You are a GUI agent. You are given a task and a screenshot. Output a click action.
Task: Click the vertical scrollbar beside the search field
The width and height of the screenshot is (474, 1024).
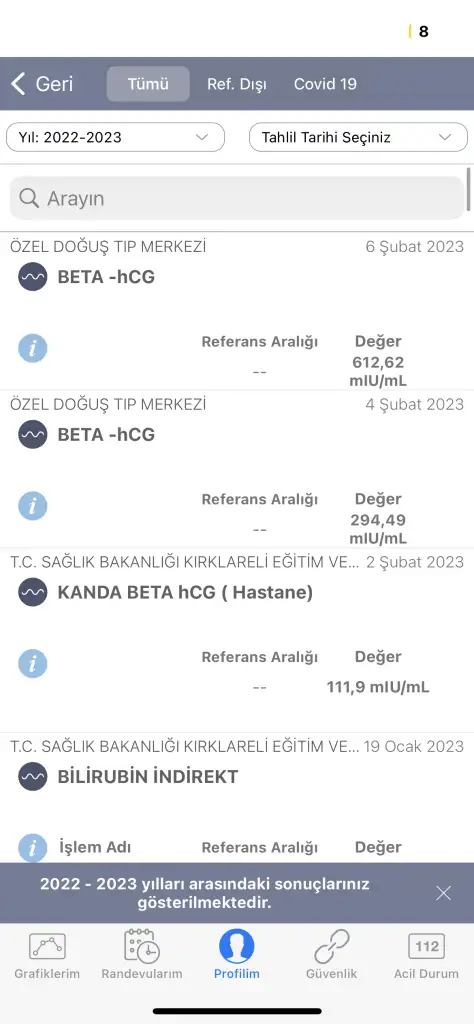click(x=469, y=189)
